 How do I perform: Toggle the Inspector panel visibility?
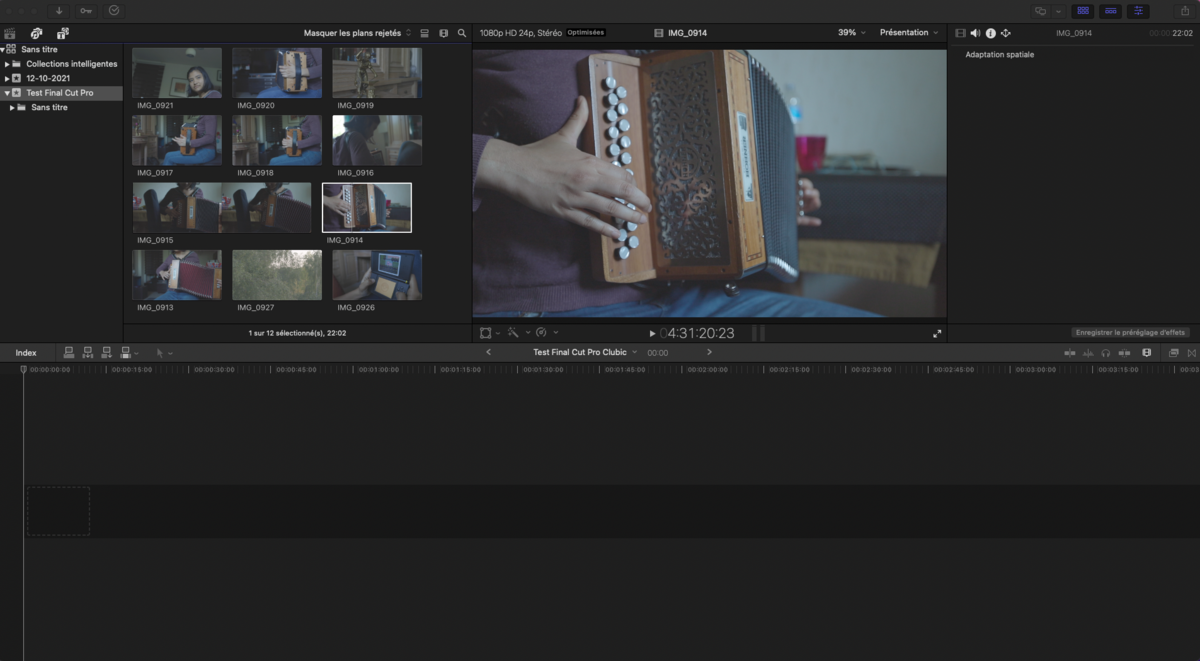(x=1138, y=11)
